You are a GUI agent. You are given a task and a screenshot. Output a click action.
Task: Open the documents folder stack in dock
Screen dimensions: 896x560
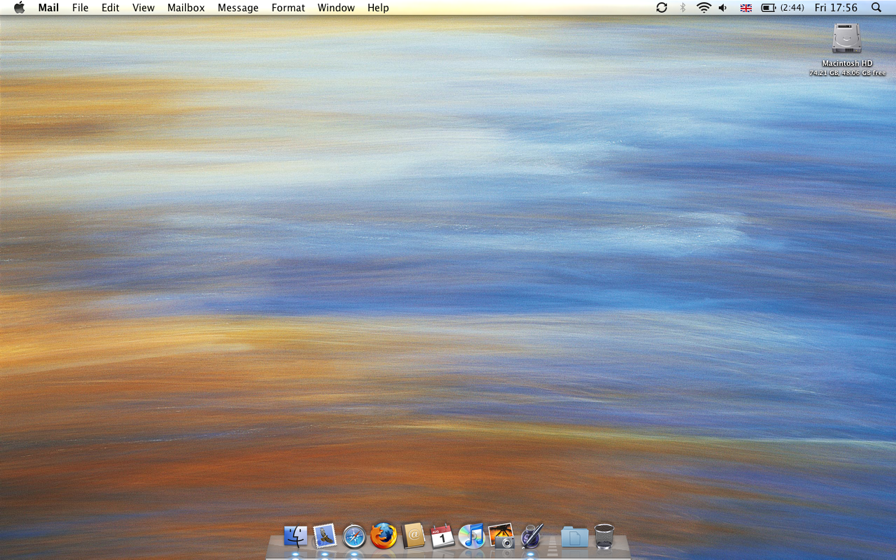[574, 537]
